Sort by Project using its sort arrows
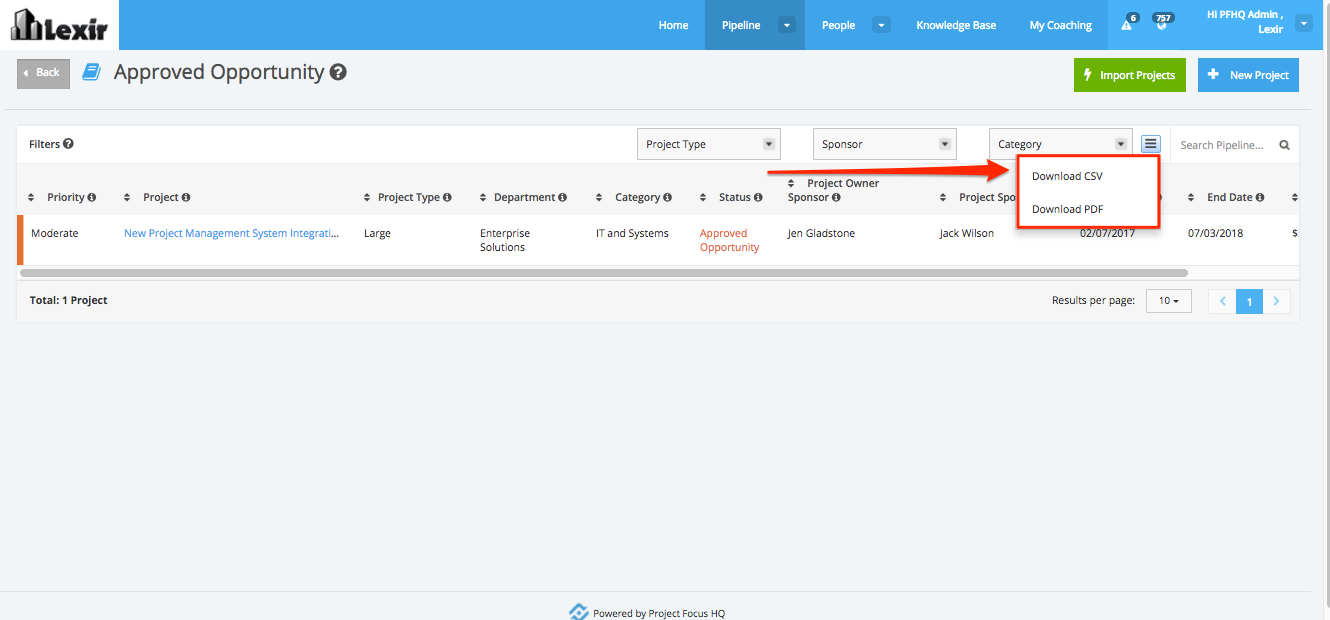 [127, 198]
